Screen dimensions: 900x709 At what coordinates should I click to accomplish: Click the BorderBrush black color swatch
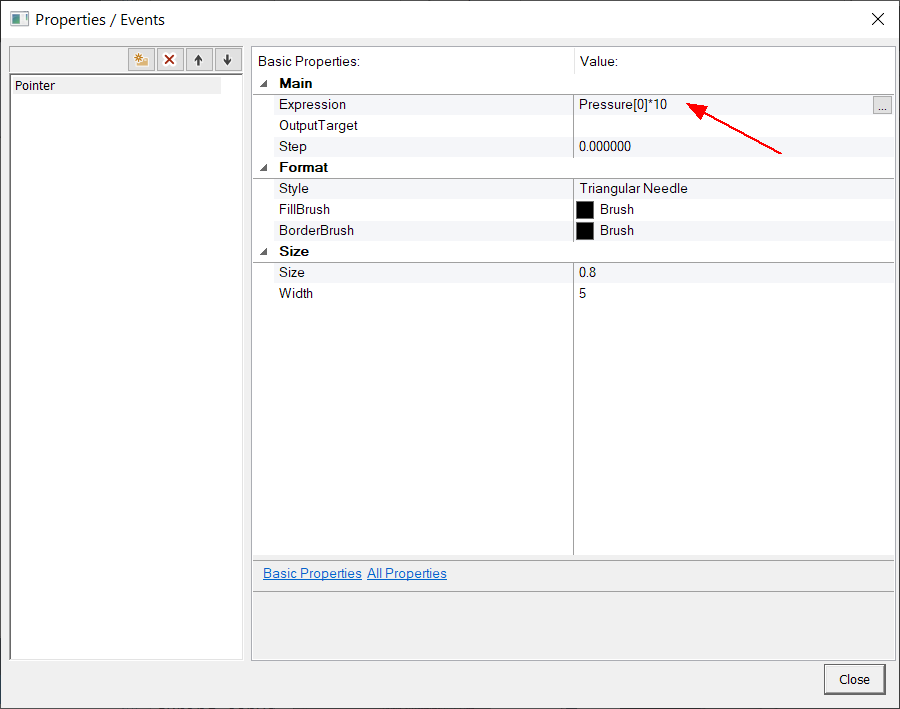pos(585,231)
